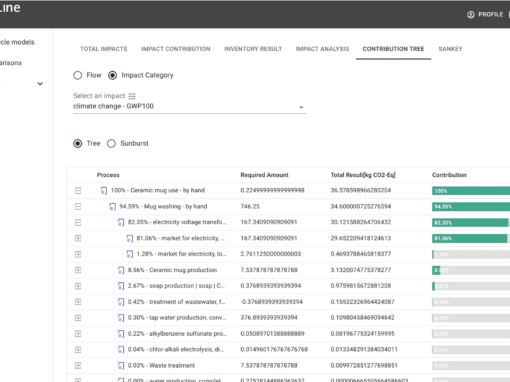Click process icon of soap production row

coord(121,286)
